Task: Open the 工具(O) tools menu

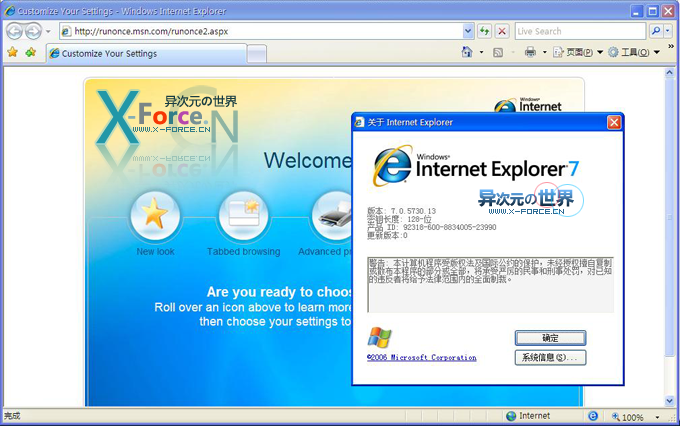Action: [634, 52]
